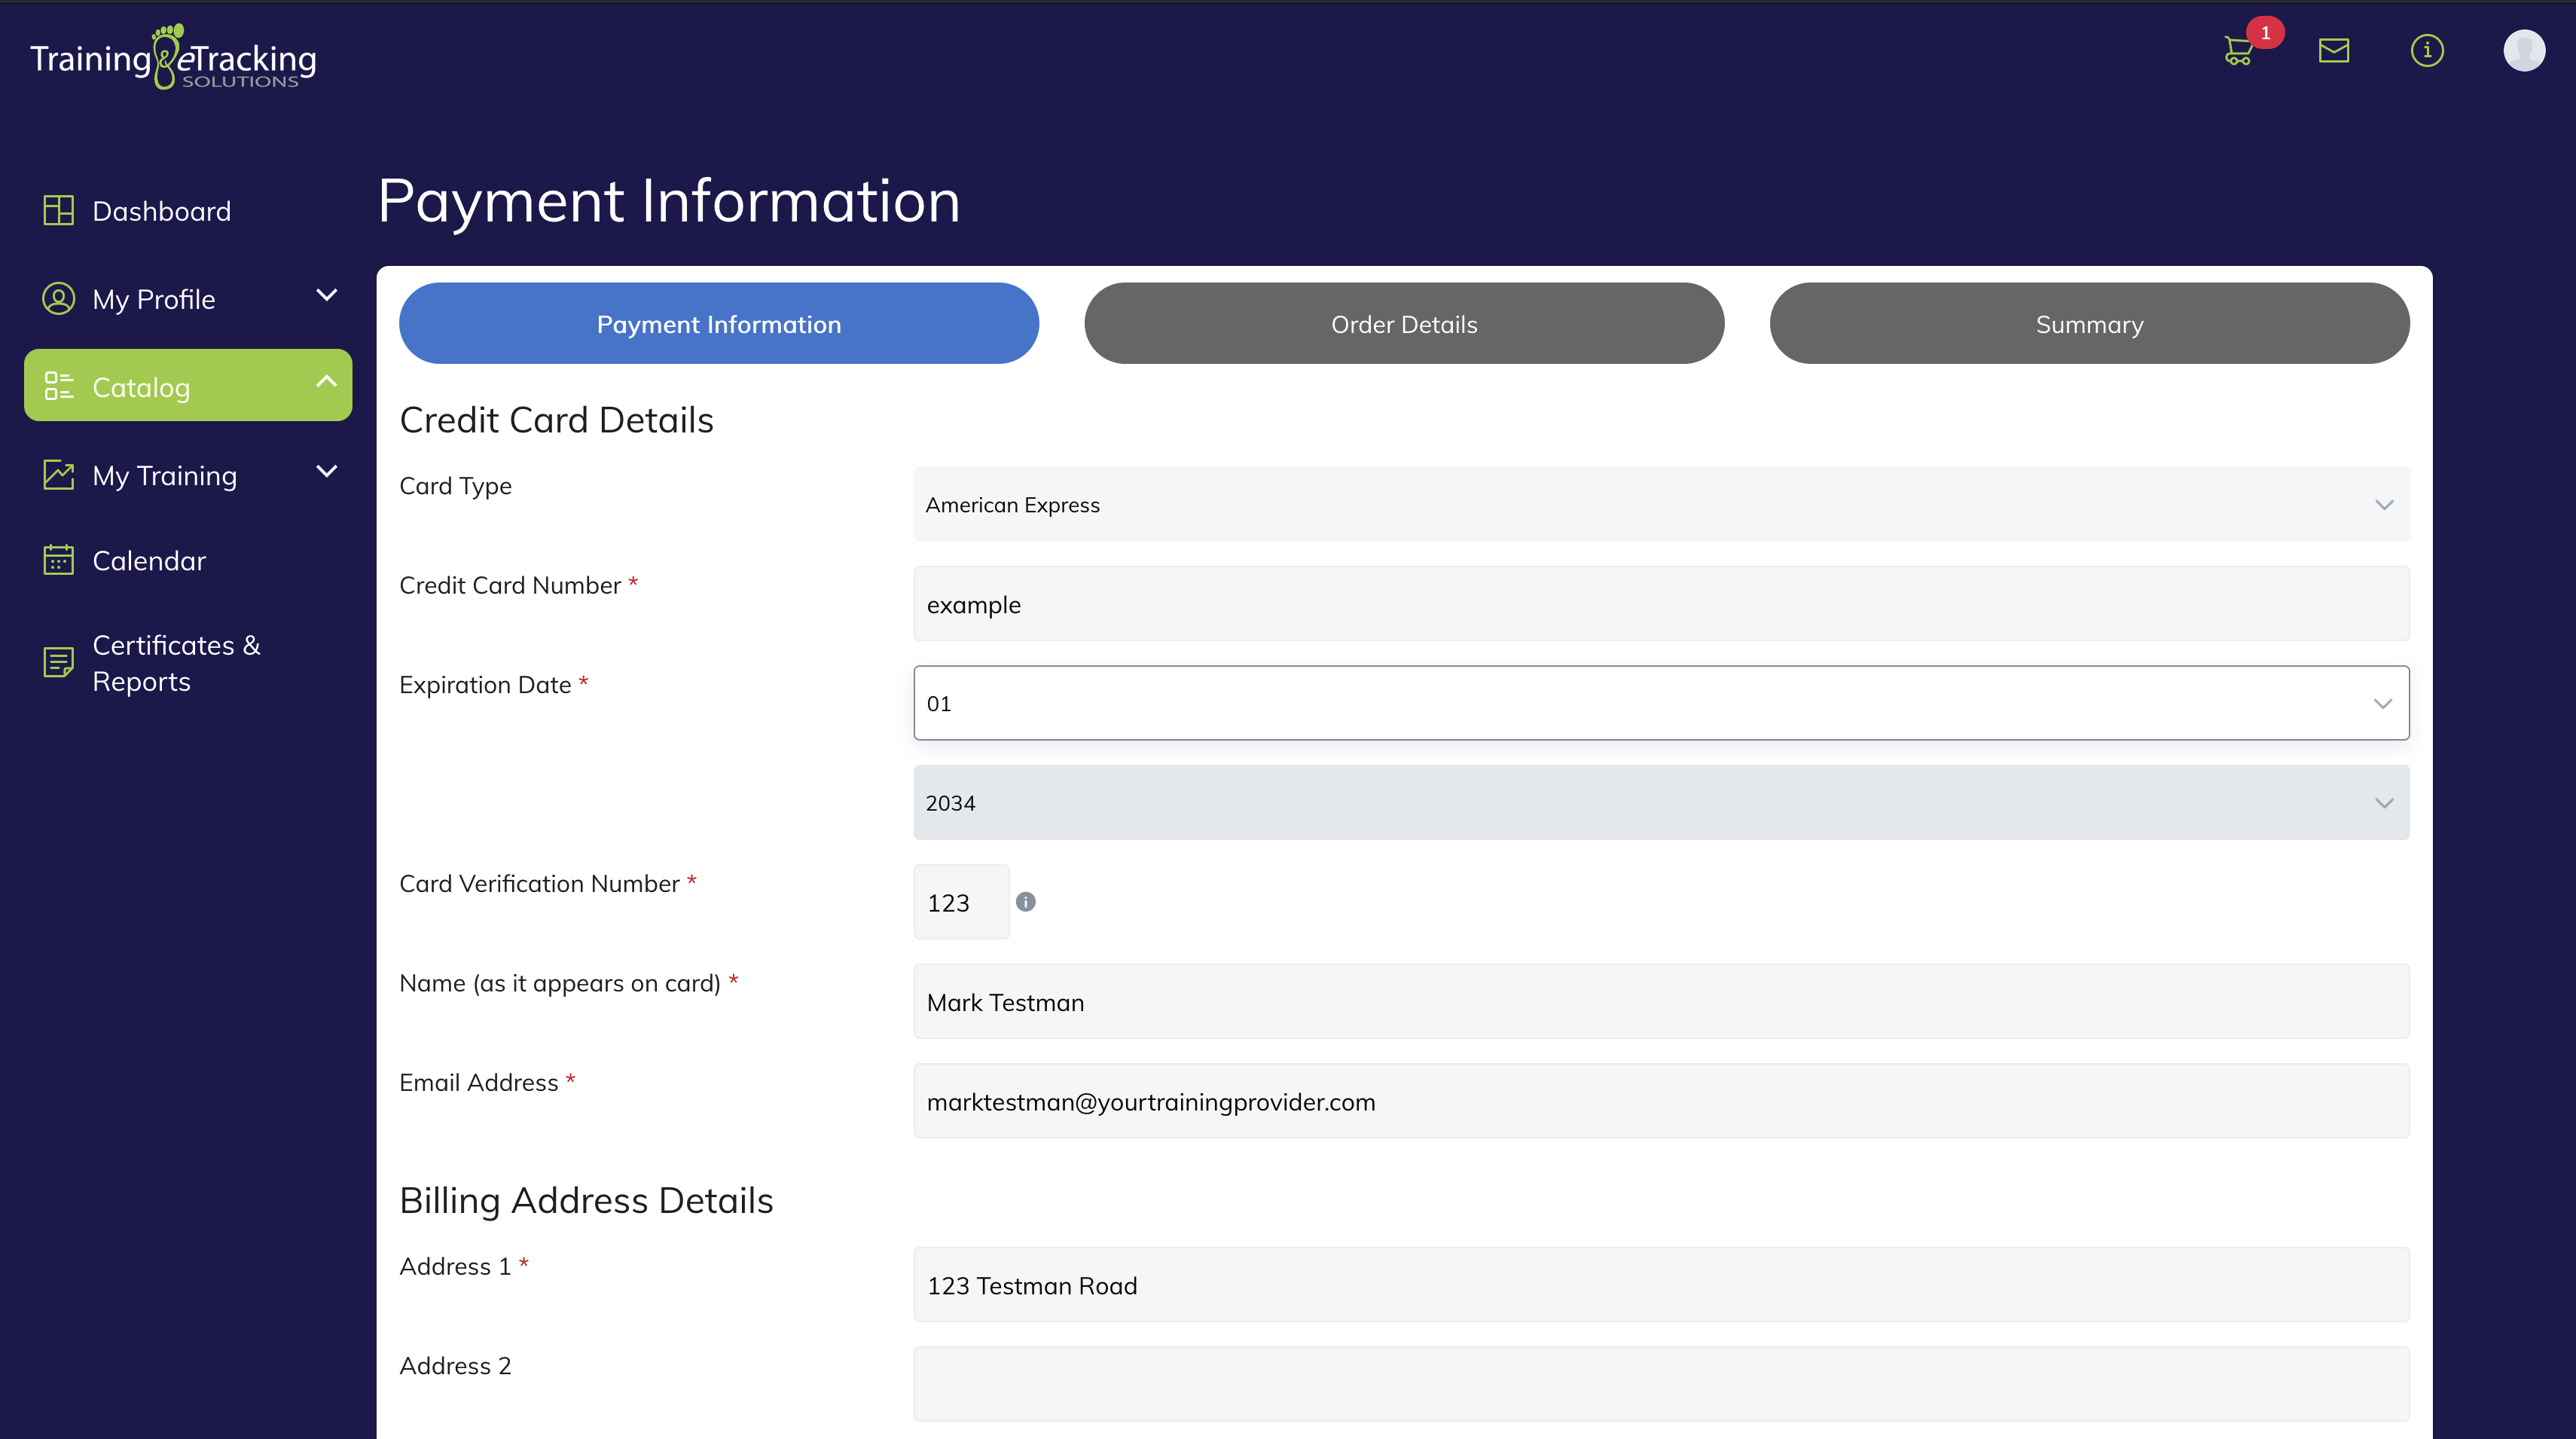This screenshot has height=1439, width=2576.
Task: Click the info circle icon in header
Action: (x=2427, y=50)
